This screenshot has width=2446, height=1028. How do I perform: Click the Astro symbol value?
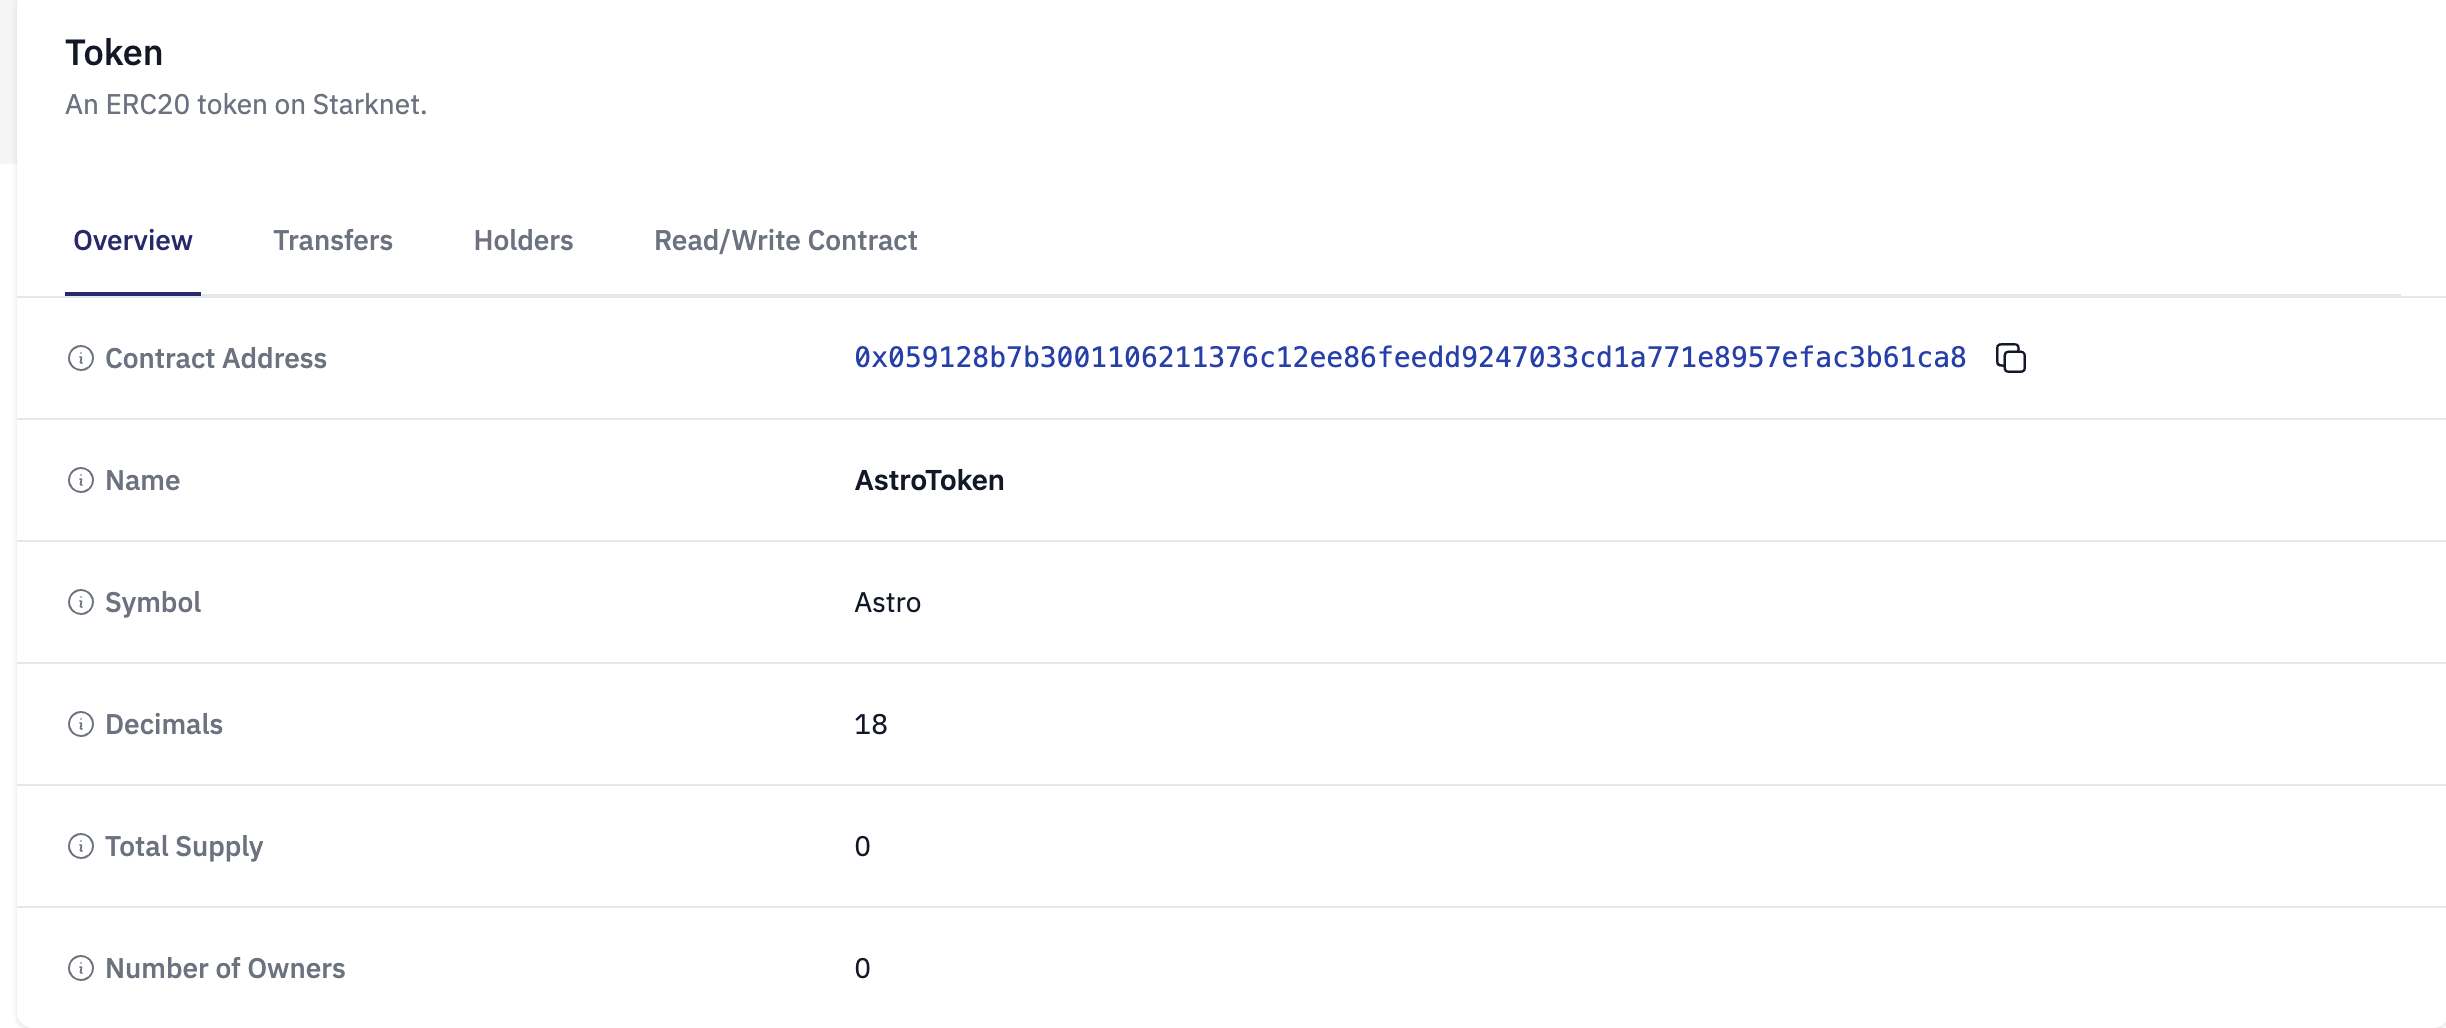(x=887, y=602)
